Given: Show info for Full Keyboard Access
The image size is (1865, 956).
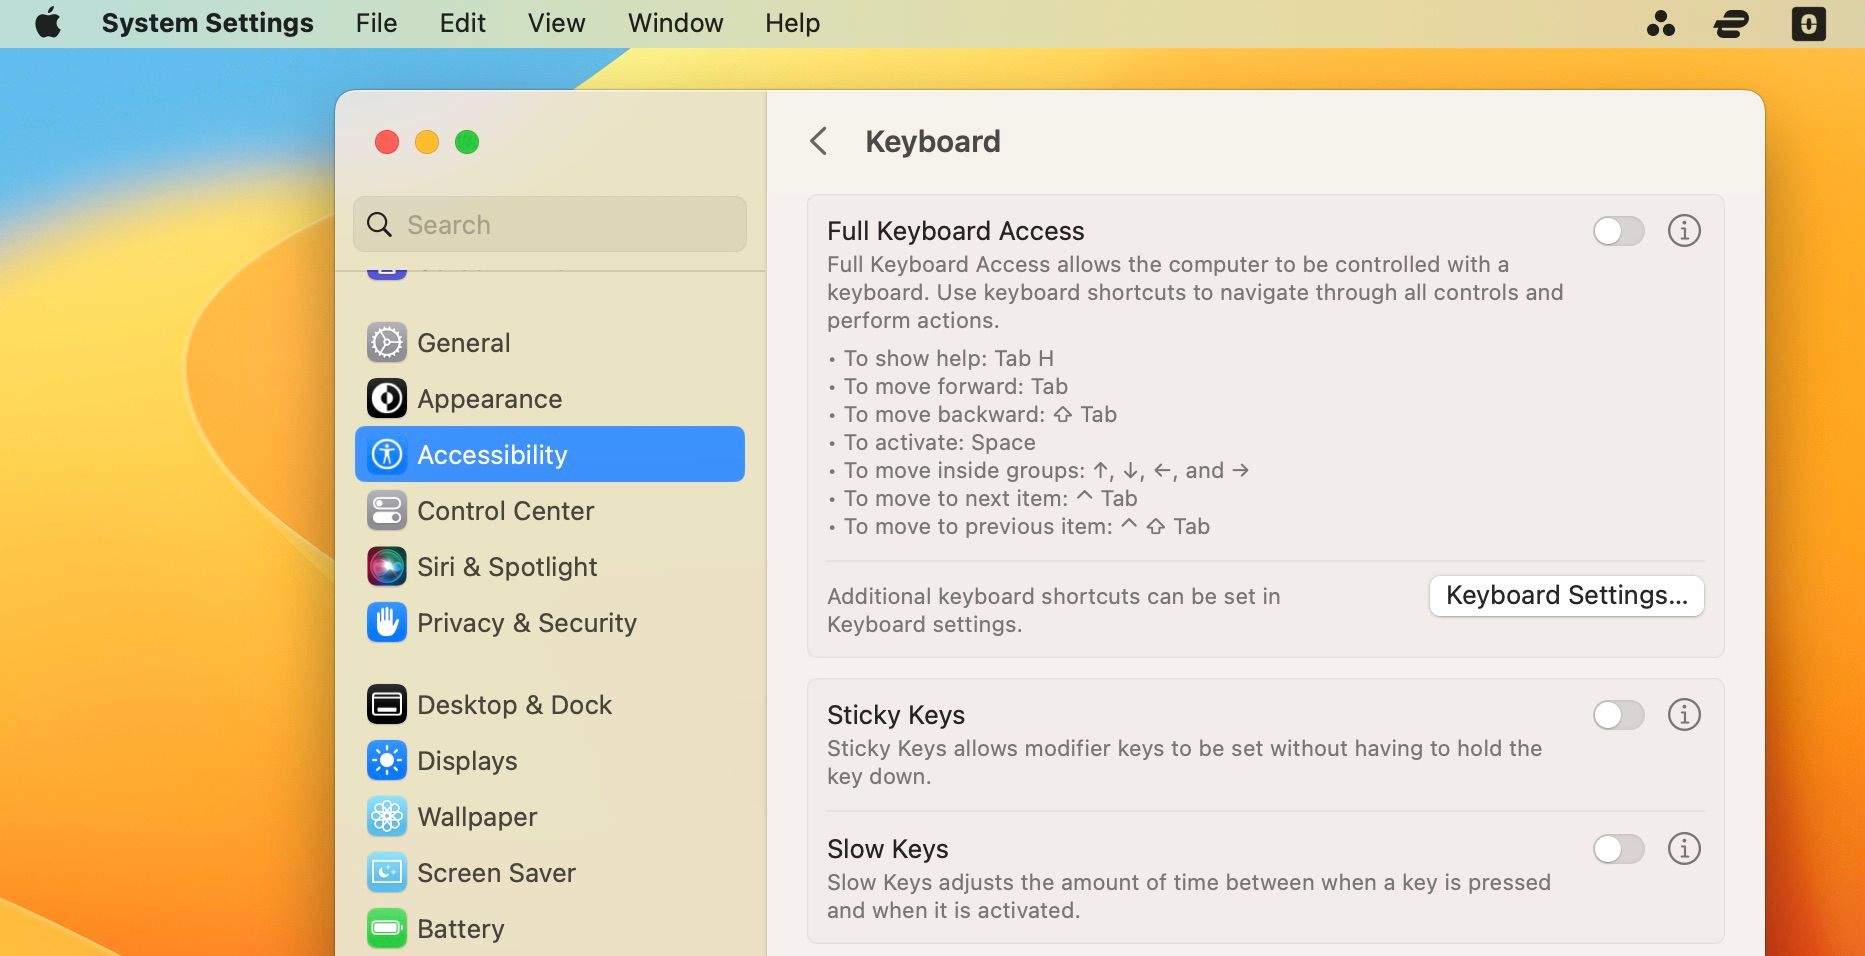Looking at the screenshot, I should coord(1684,231).
